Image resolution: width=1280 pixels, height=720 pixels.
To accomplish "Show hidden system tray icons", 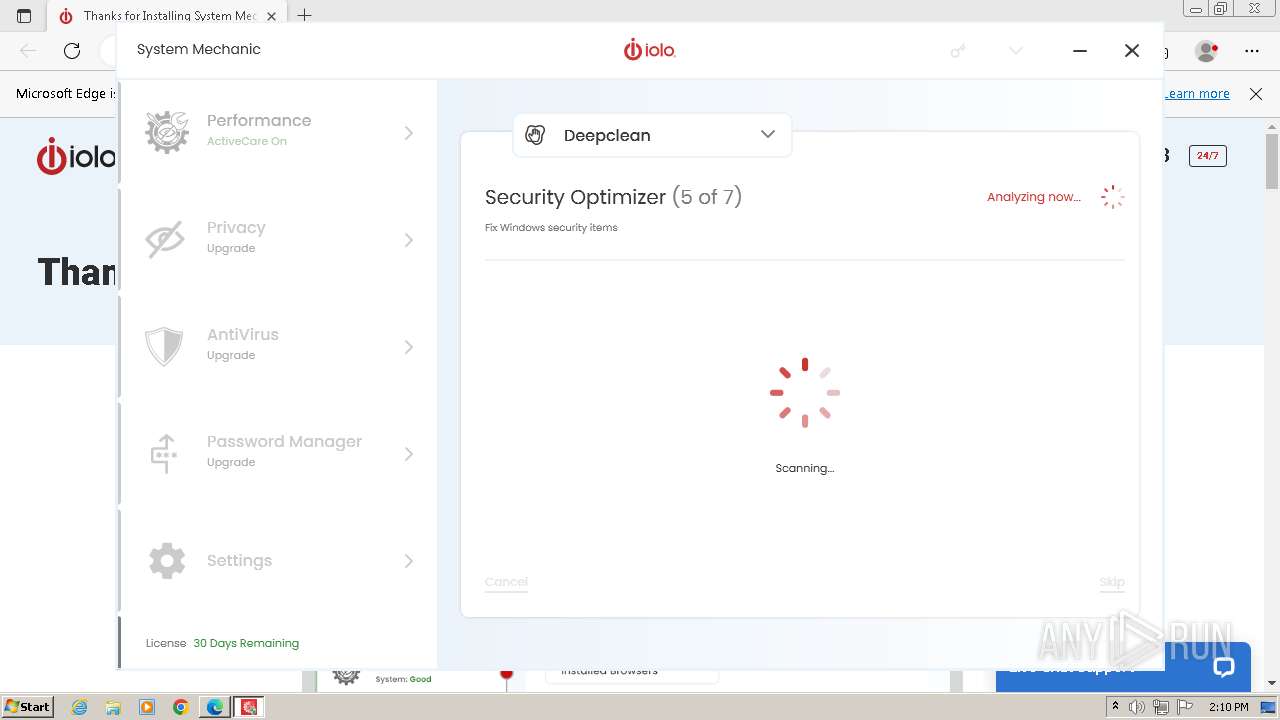I will tap(1115, 707).
